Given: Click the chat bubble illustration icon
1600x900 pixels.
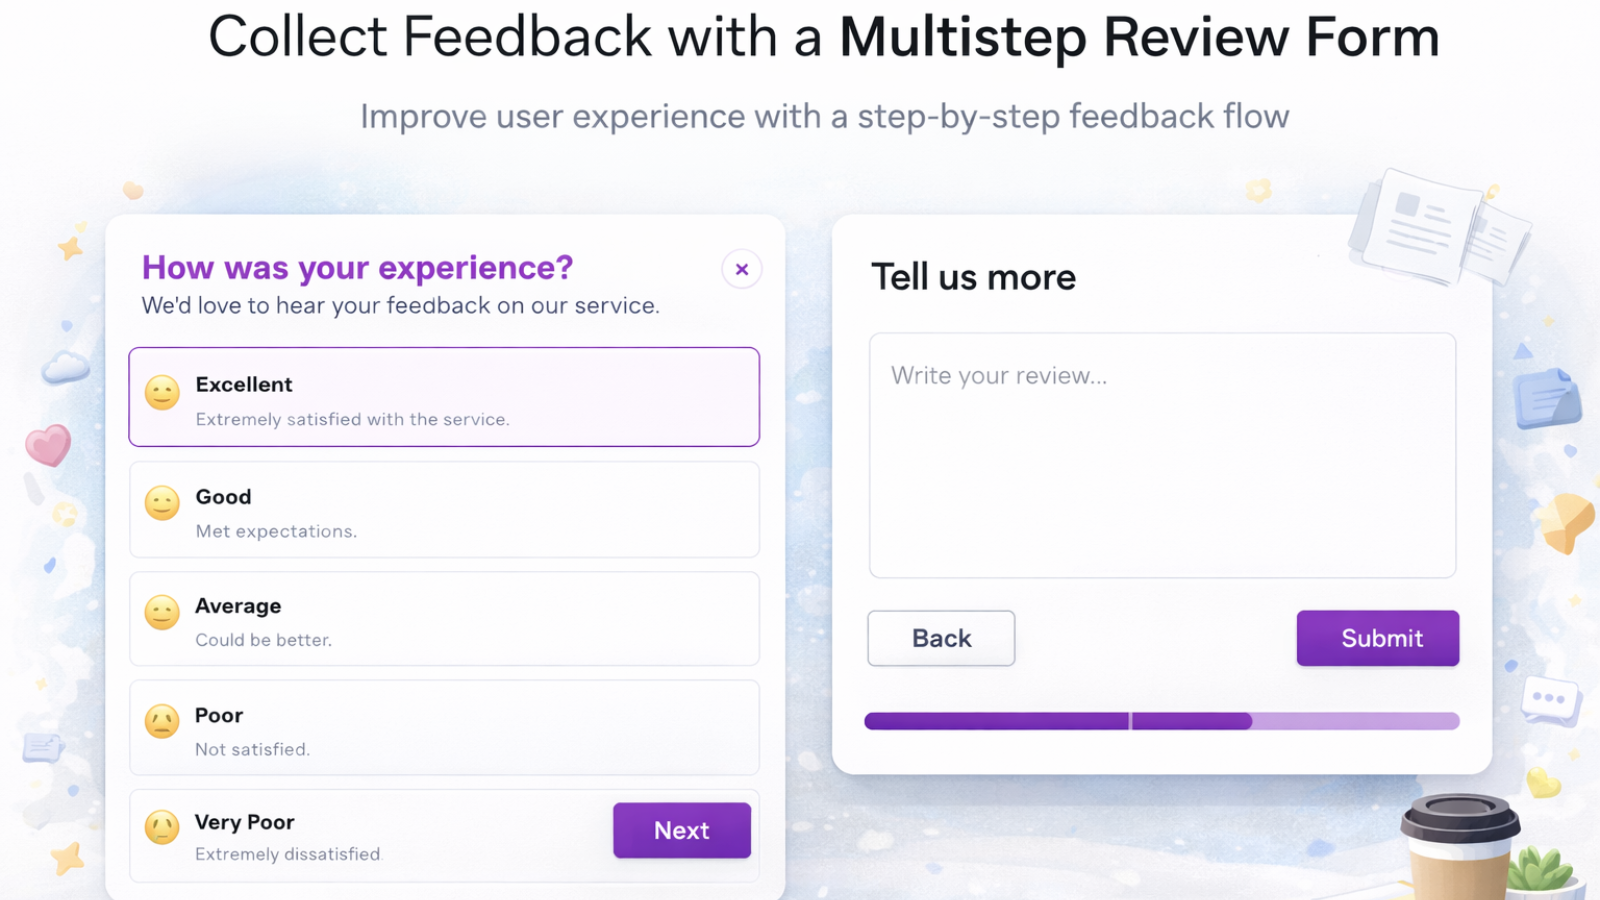Looking at the screenshot, I should point(1549,700).
